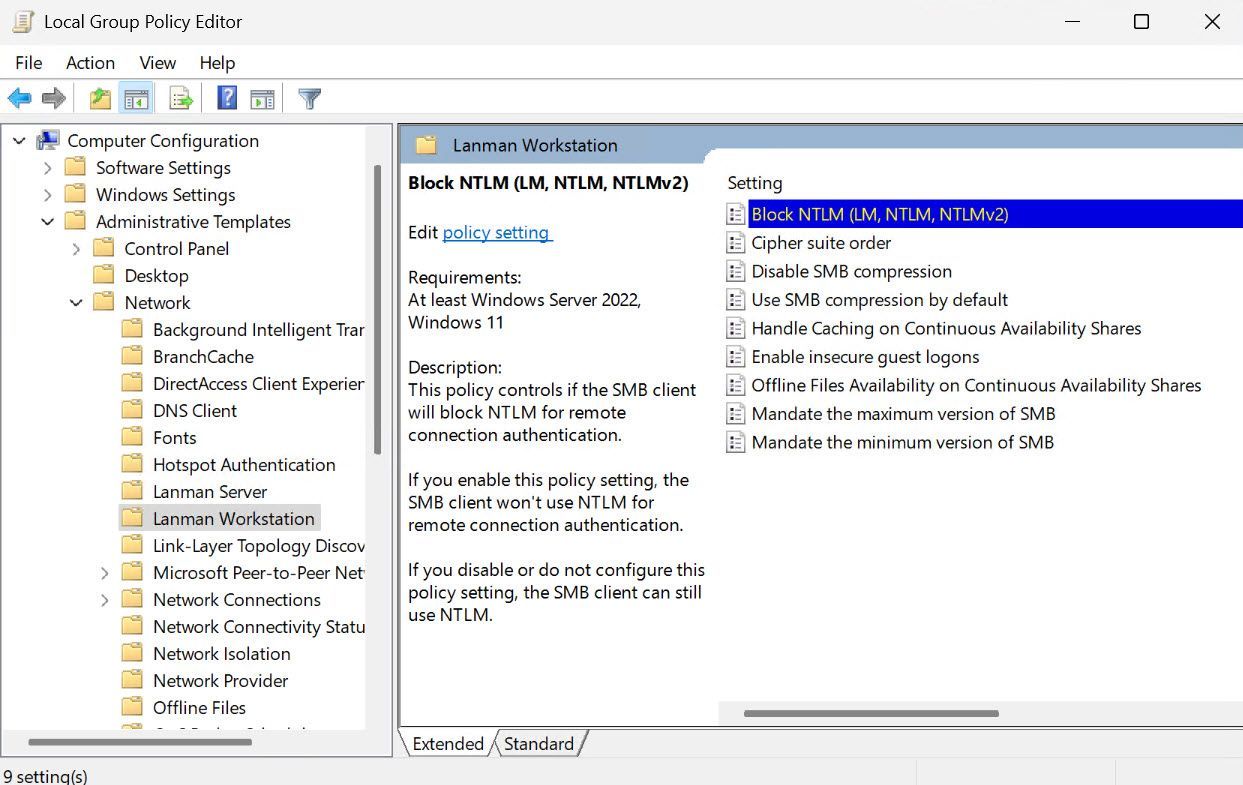Collapse the Administrative Templates node
1243x785 pixels.
(x=47, y=221)
